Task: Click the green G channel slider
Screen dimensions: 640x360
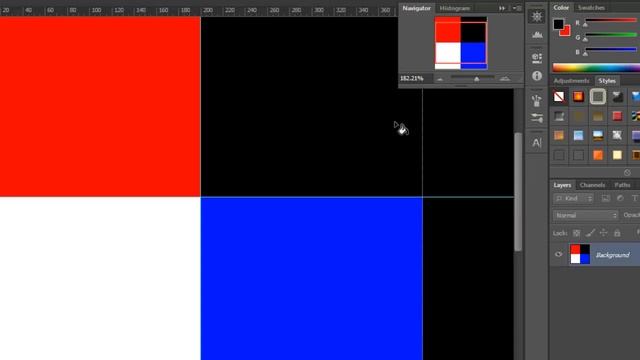Action: pyautogui.click(x=611, y=35)
